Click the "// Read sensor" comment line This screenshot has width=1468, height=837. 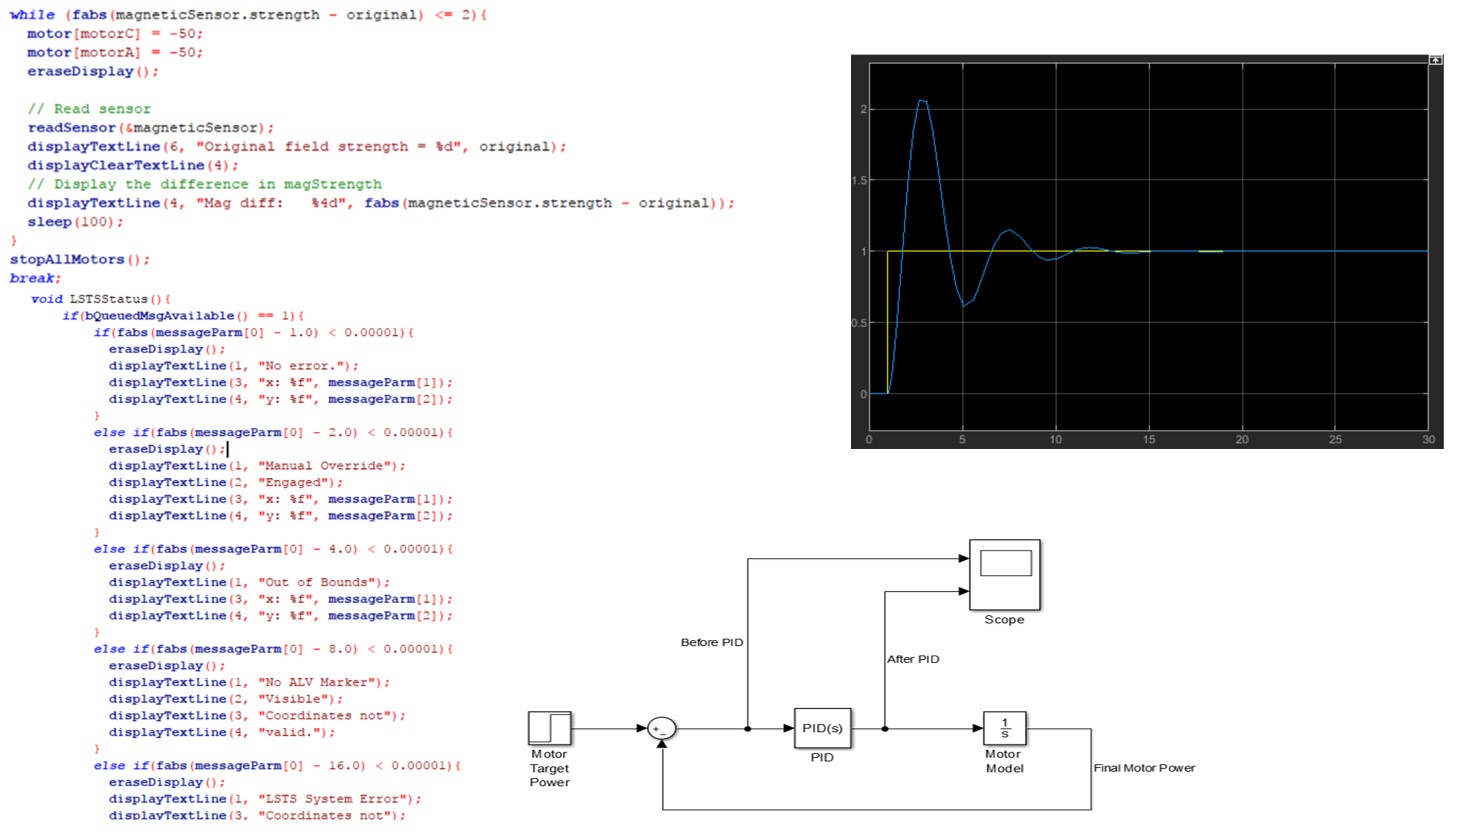coord(89,109)
